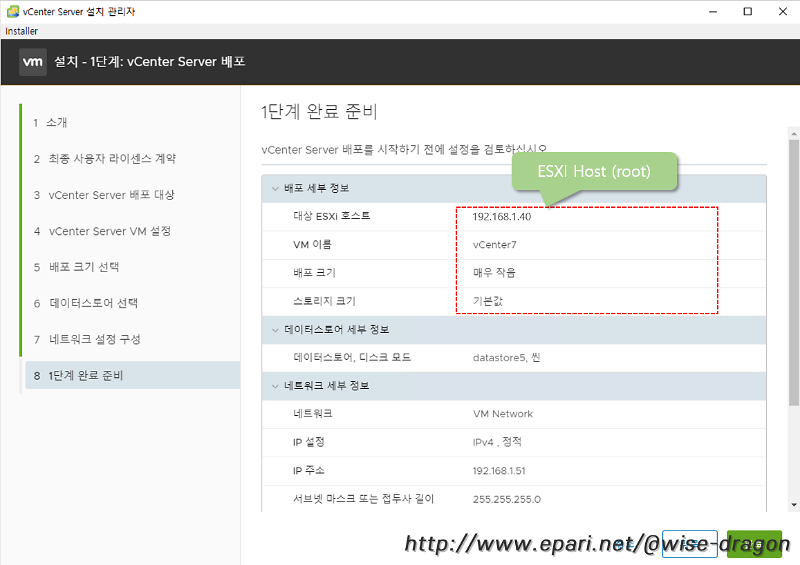Click the green finish button

pyautogui.click(x=754, y=544)
